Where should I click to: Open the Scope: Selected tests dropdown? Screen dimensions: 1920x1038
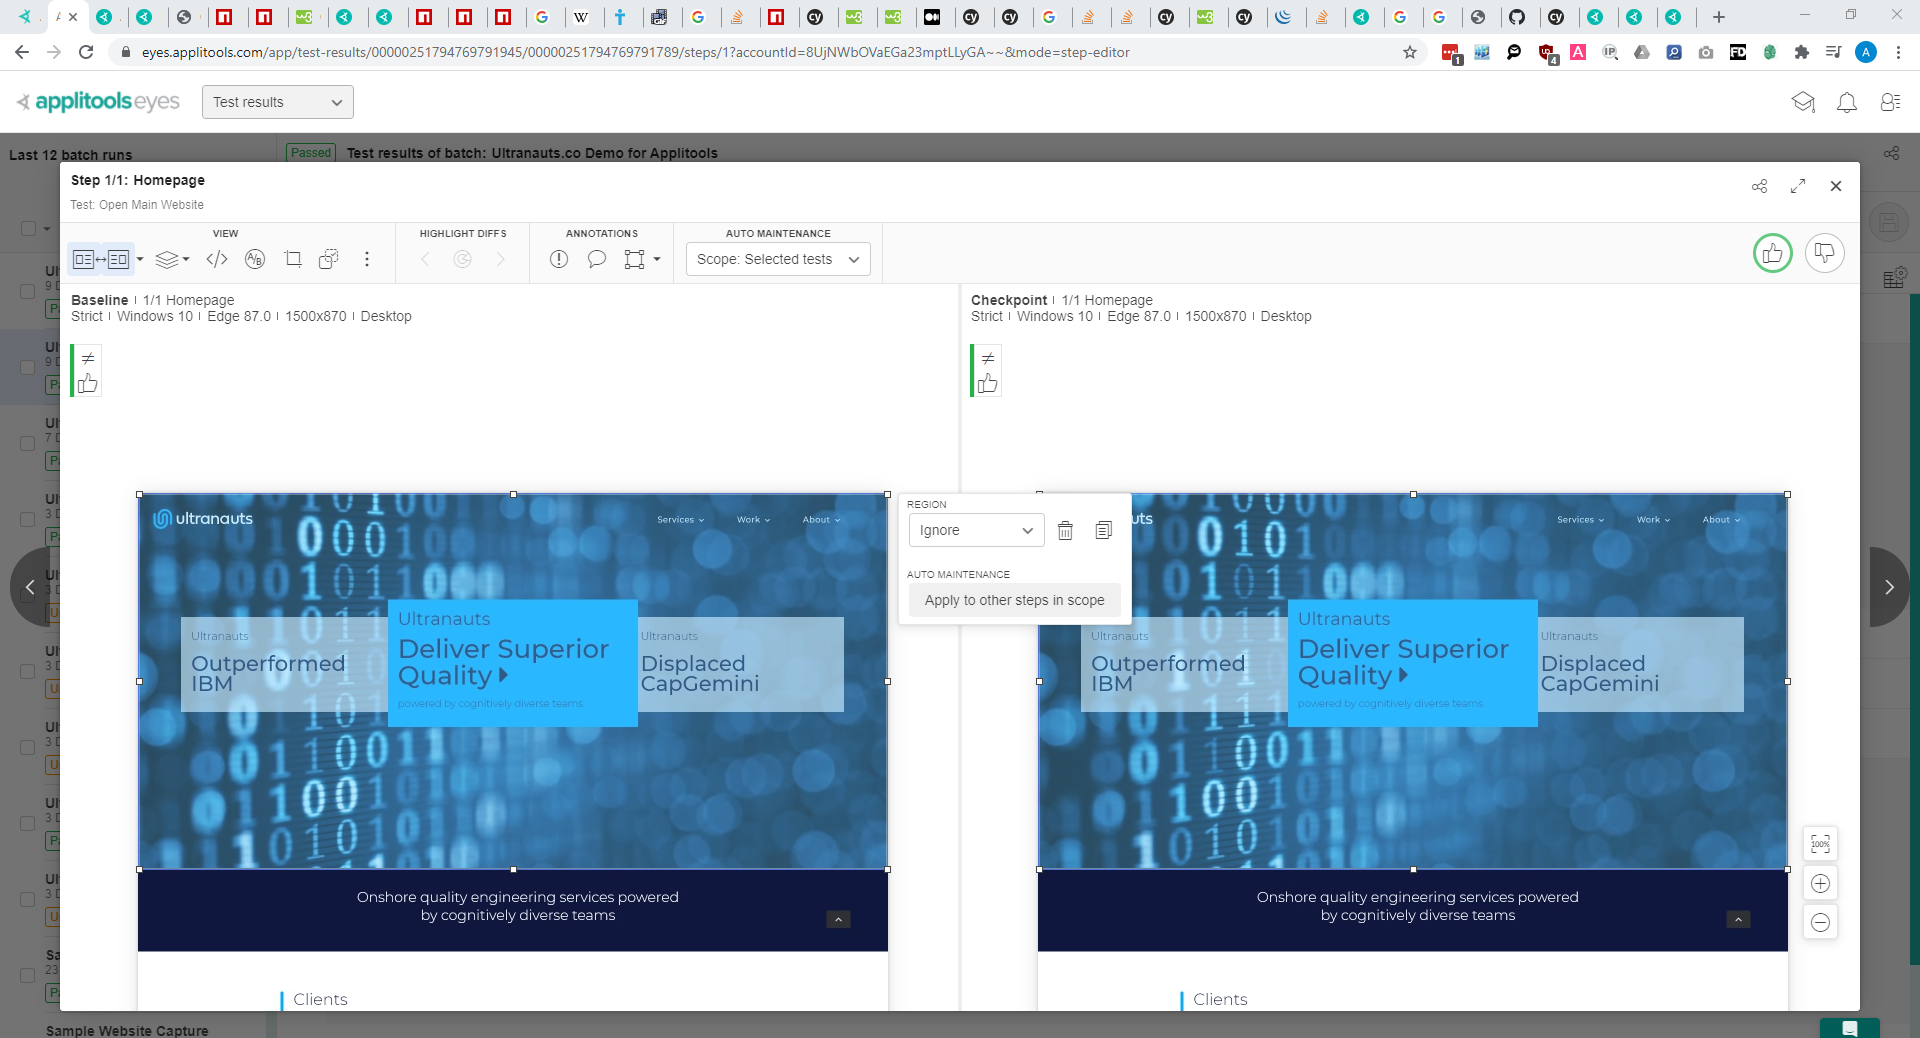click(x=777, y=260)
